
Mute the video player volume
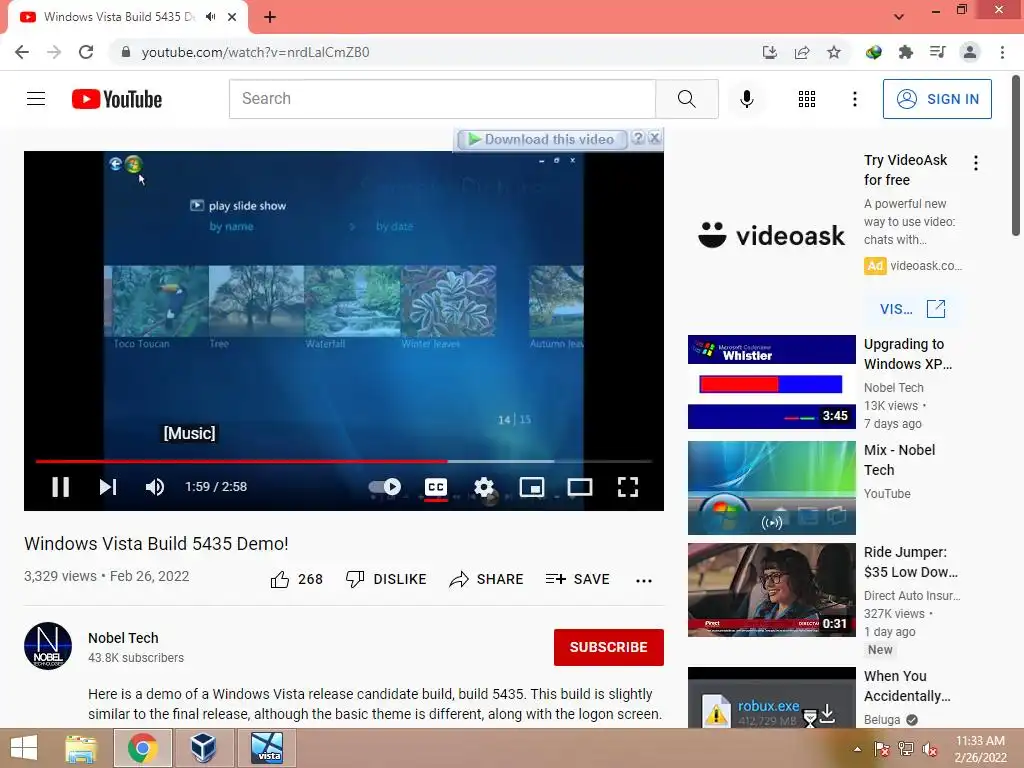(x=155, y=487)
